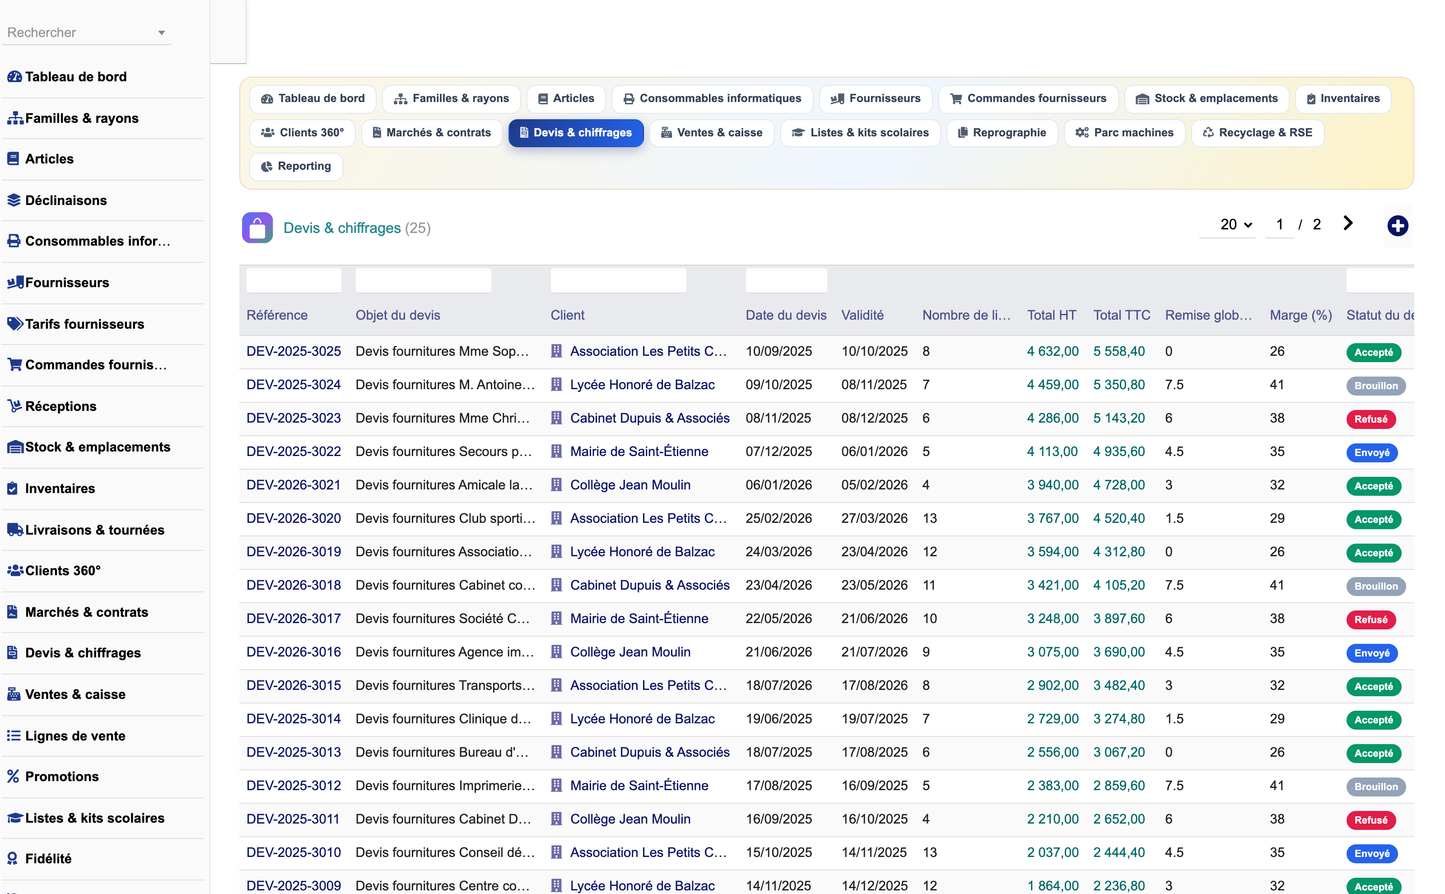The width and height of the screenshot is (1445, 894).
Task: Click the Objet du devis filter field
Action: pos(423,280)
